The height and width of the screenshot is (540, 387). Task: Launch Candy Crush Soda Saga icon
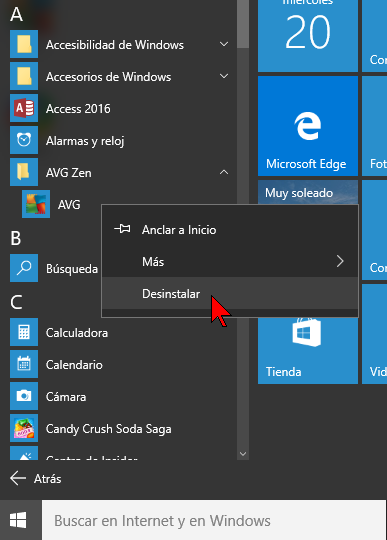click(x=24, y=428)
